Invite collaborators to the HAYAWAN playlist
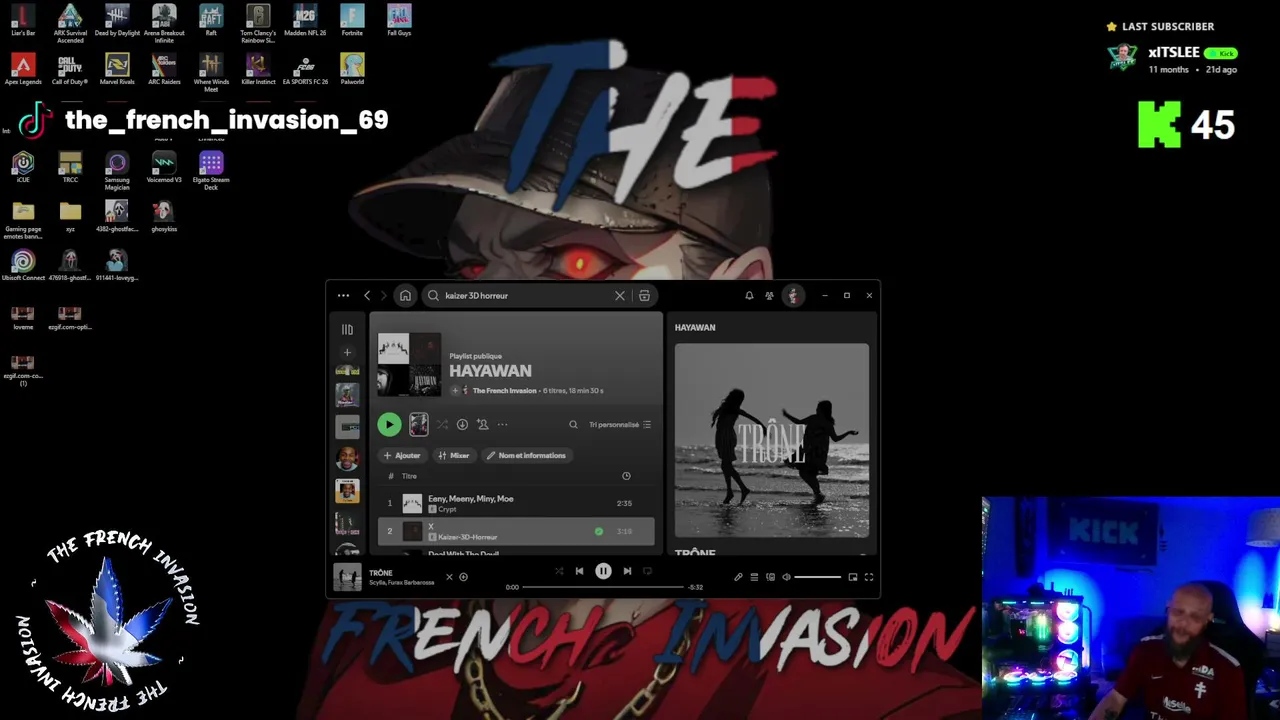This screenshot has width=1280, height=720. pos(482,425)
